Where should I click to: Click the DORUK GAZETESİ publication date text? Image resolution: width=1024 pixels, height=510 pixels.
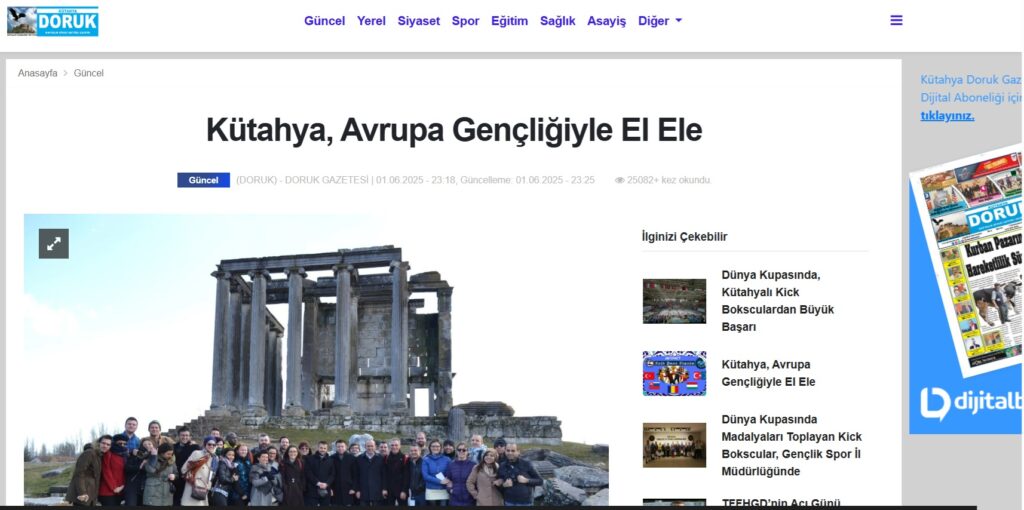pyautogui.click(x=415, y=180)
